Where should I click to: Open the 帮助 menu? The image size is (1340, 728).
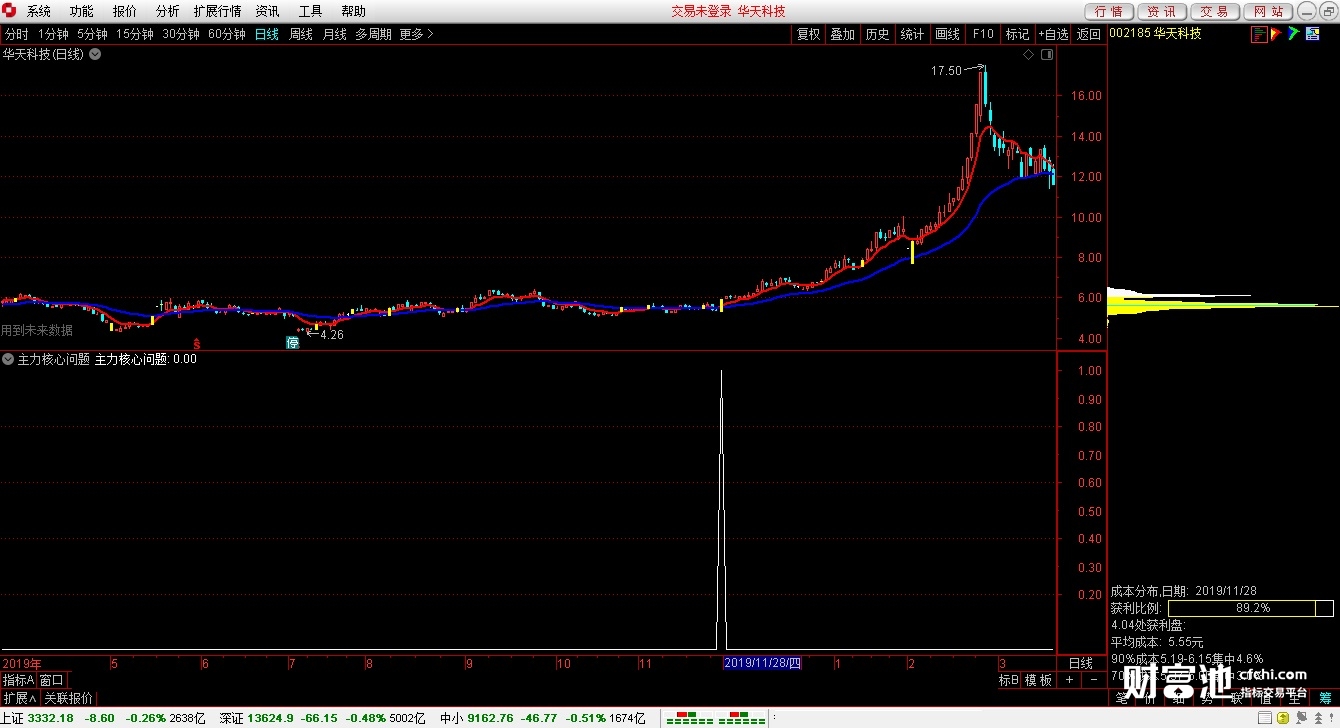[354, 11]
